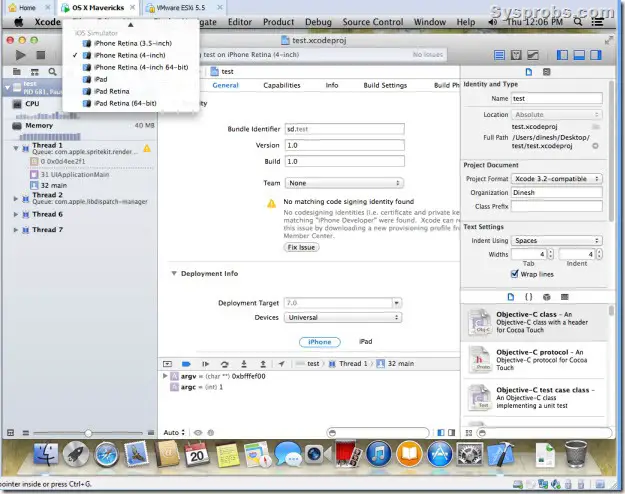Image resolution: width=625 pixels, height=494 pixels.
Task: Click Simulate location arrow icon
Action: pyautogui.click(x=281, y=364)
